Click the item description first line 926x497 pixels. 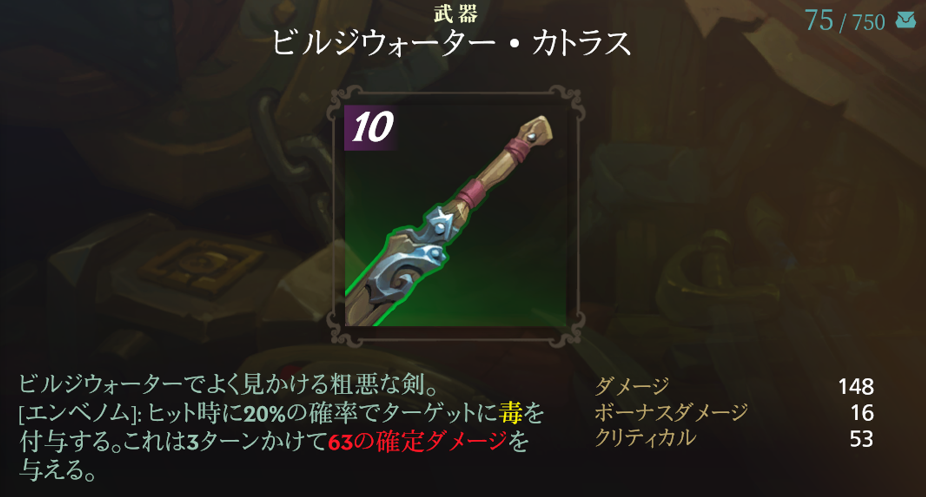228,384
